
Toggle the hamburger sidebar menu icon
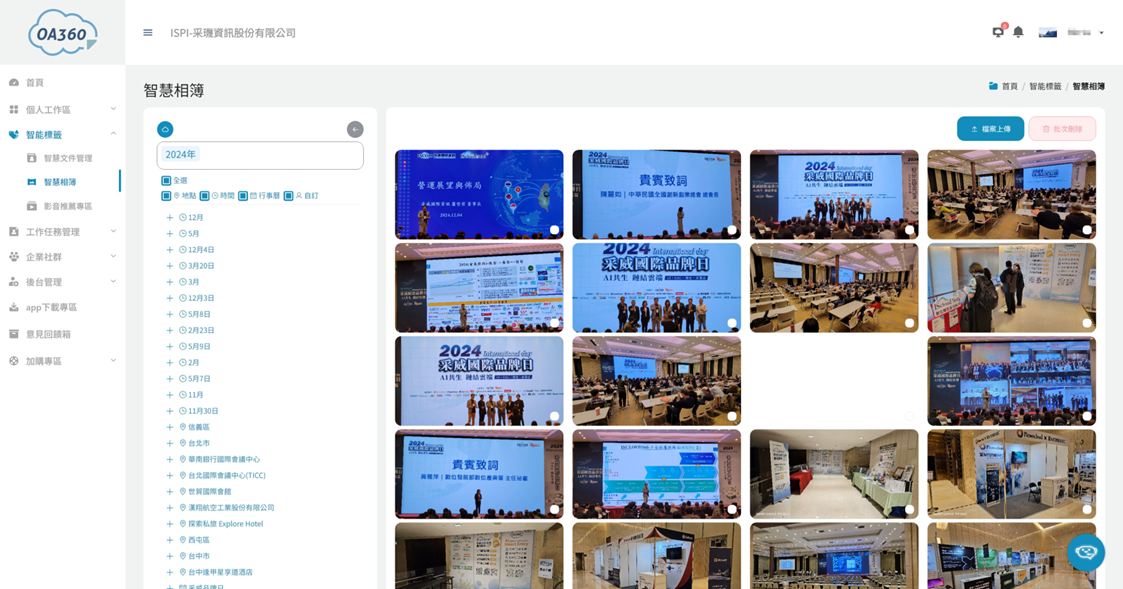click(148, 32)
